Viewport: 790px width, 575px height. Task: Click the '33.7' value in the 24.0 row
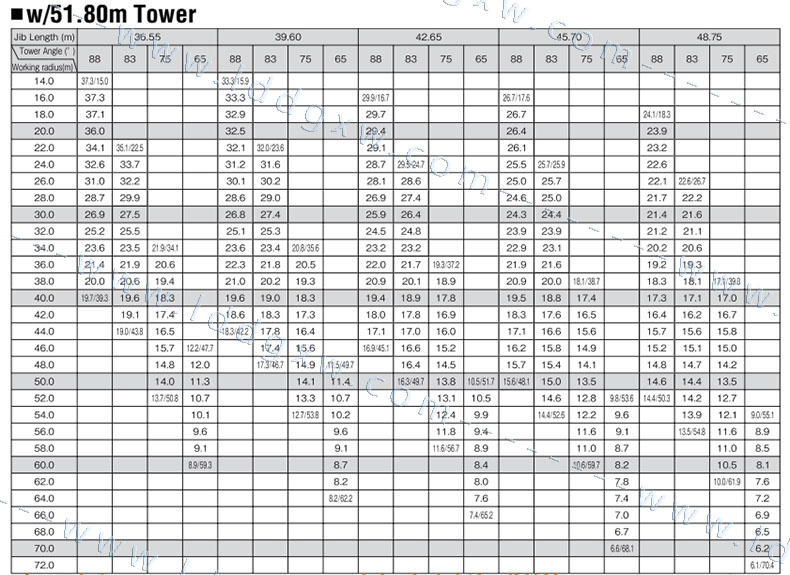click(130, 164)
